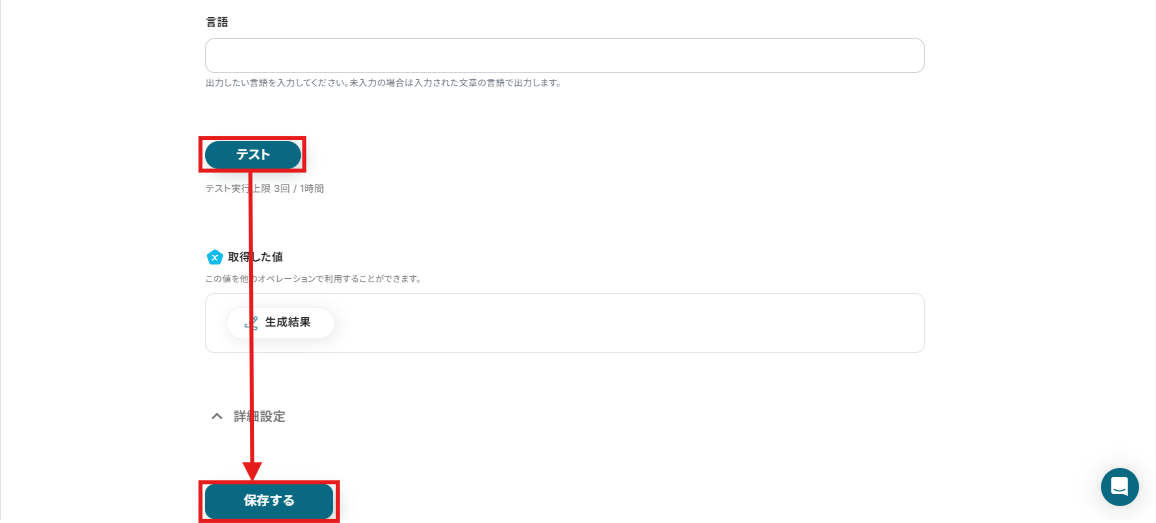The width and height of the screenshot is (1156, 523).
Task: Click the link icon inside 生成結果 chip
Action: point(251,323)
